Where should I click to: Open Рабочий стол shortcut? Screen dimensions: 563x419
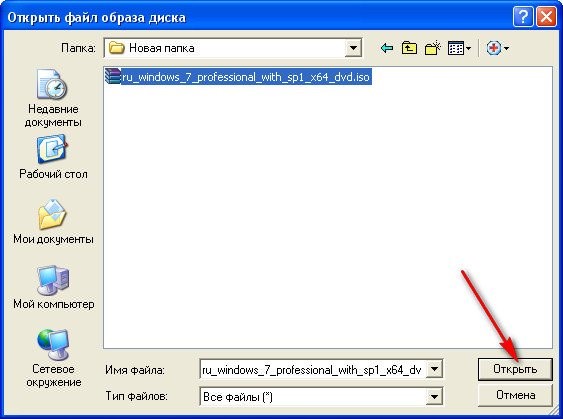pyautogui.click(x=53, y=157)
